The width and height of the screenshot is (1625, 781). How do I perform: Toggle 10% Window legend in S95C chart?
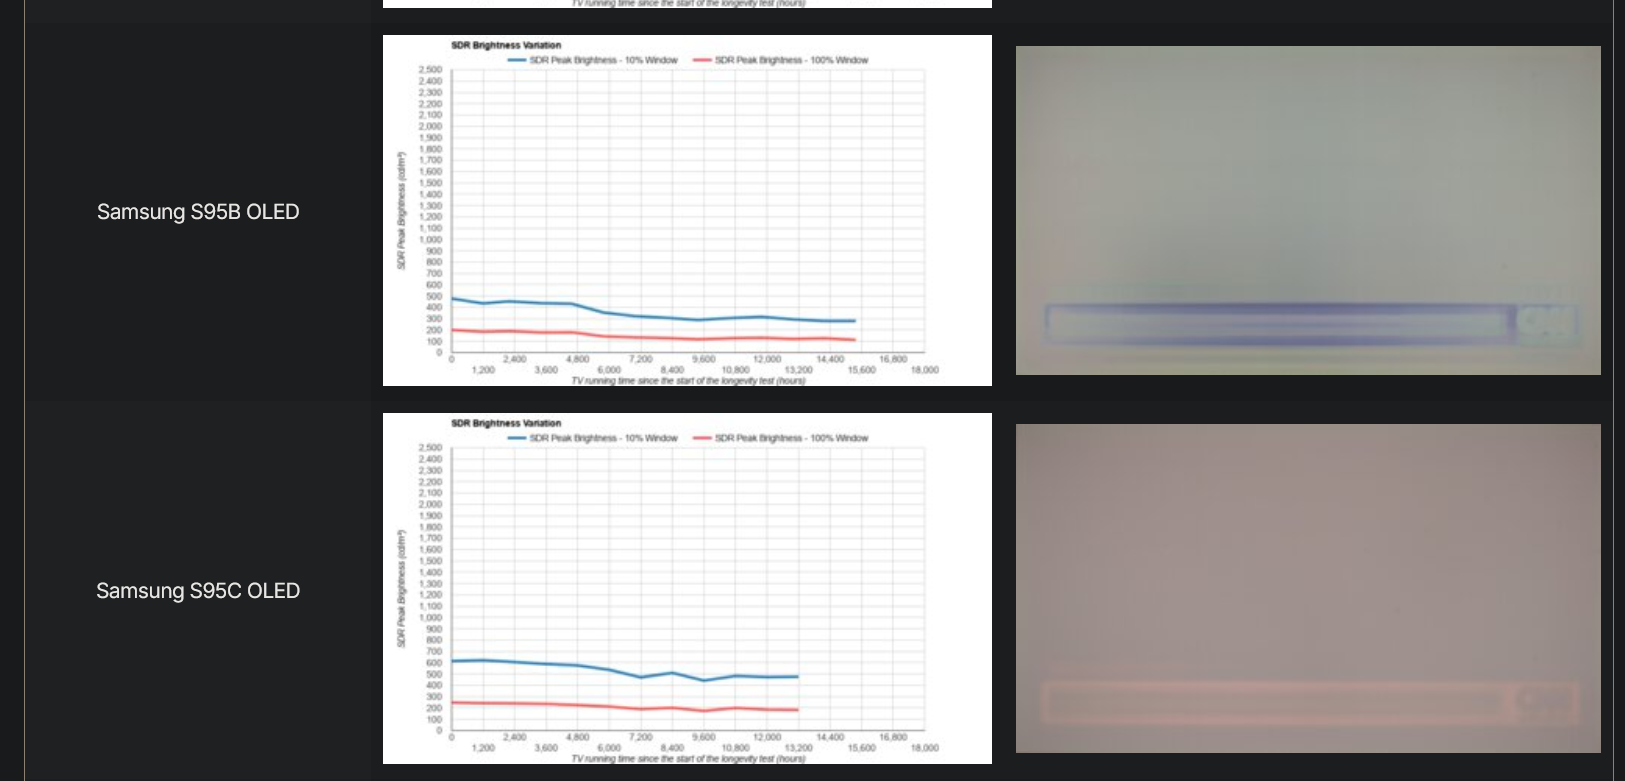pos(593,438)
